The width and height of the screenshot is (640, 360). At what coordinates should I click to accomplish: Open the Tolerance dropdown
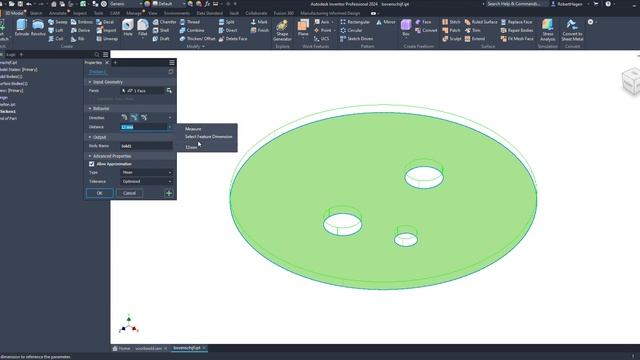tap(146, 182)
